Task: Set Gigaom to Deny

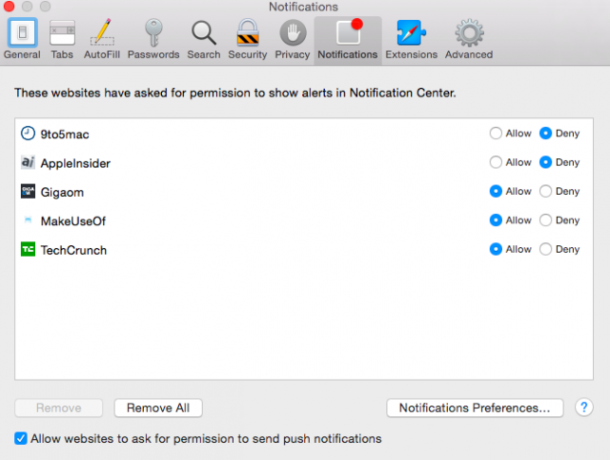Action: 545,191
